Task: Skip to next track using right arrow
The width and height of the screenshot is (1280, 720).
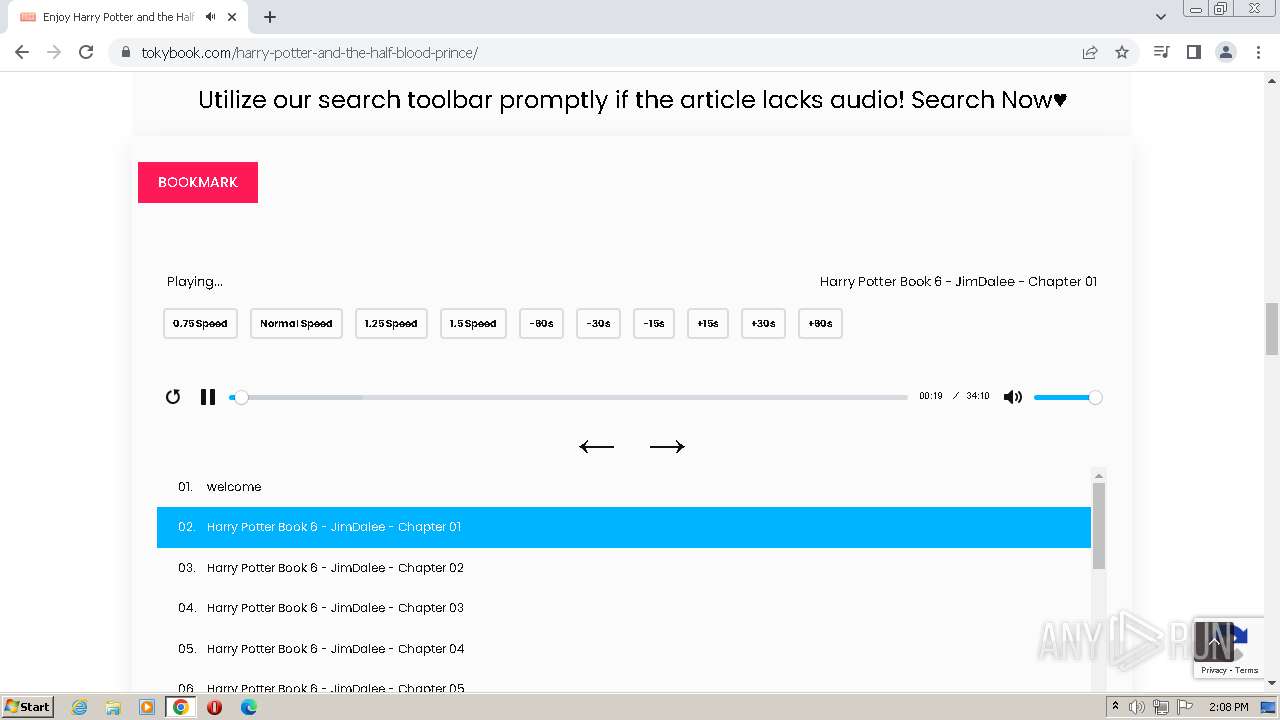Action: [667, 446]
